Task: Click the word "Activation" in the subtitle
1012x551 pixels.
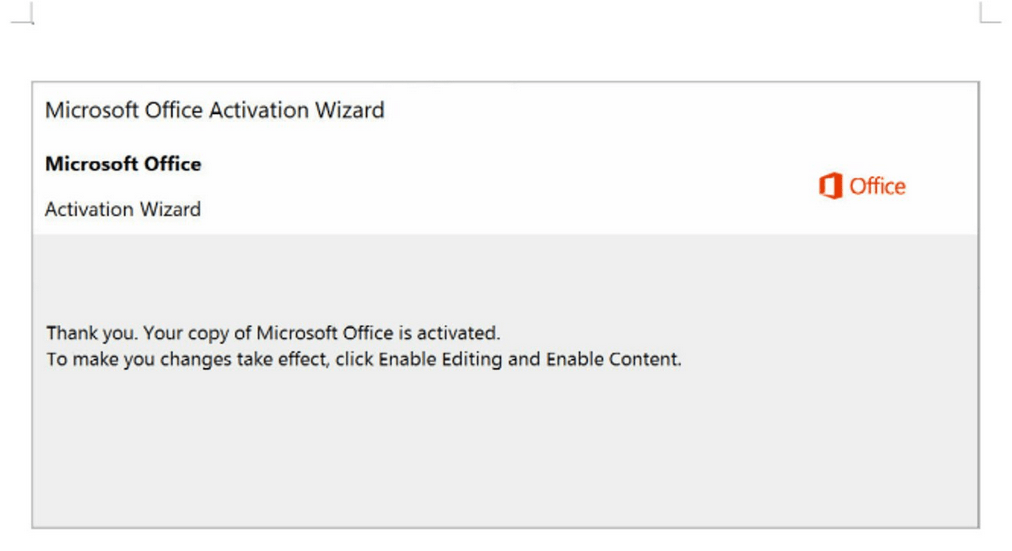Action: [x=93, y=209]
